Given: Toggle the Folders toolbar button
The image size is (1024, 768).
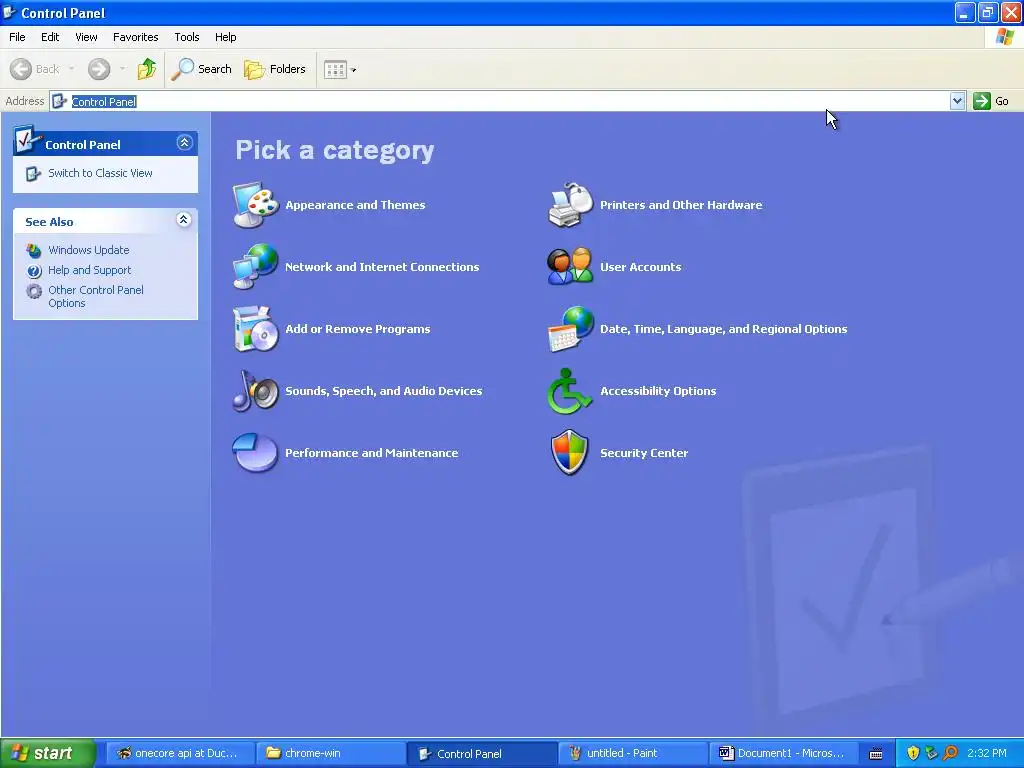Looking at the screenshot, I should click(x=274, y=69).
